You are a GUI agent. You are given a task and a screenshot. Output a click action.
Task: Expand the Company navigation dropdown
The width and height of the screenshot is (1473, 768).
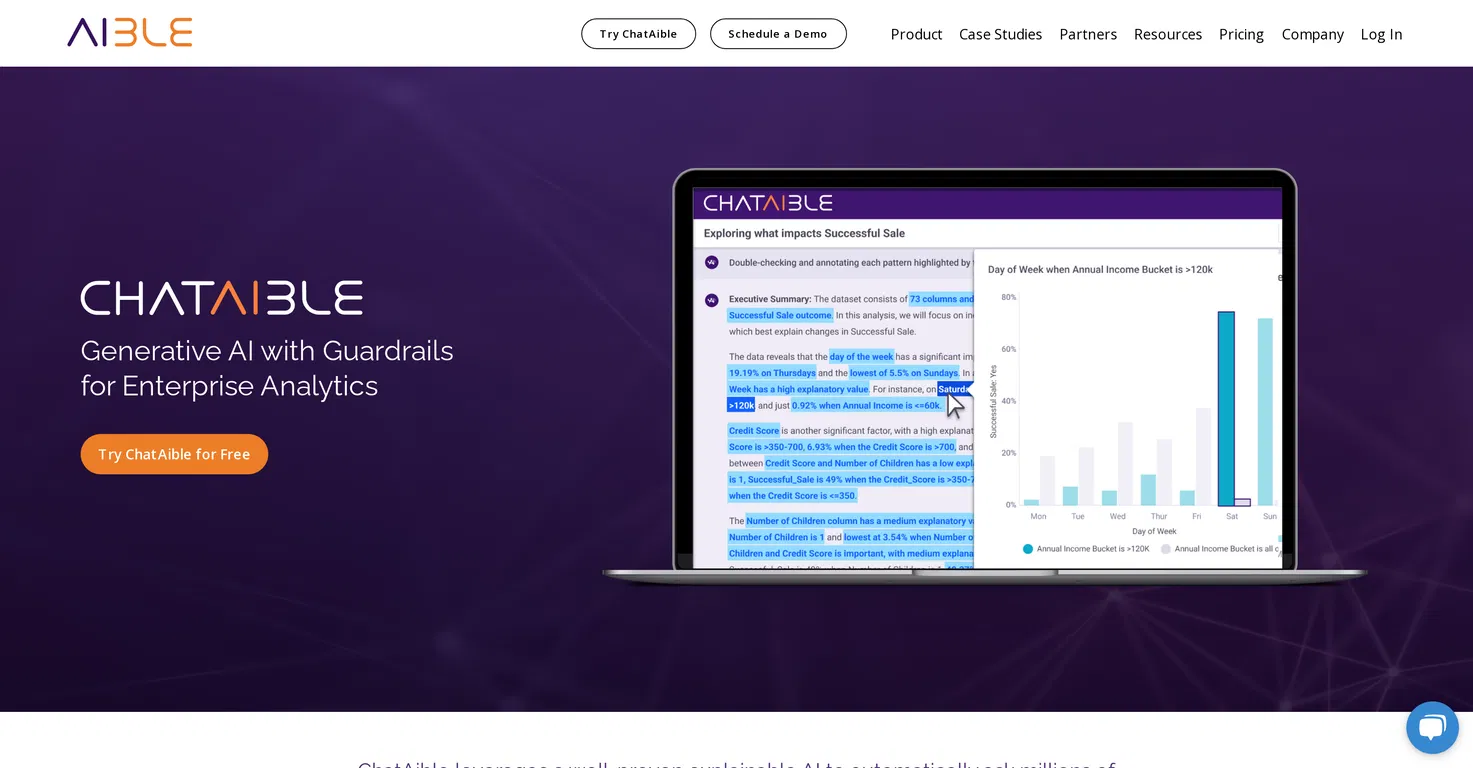(1312, 34)
